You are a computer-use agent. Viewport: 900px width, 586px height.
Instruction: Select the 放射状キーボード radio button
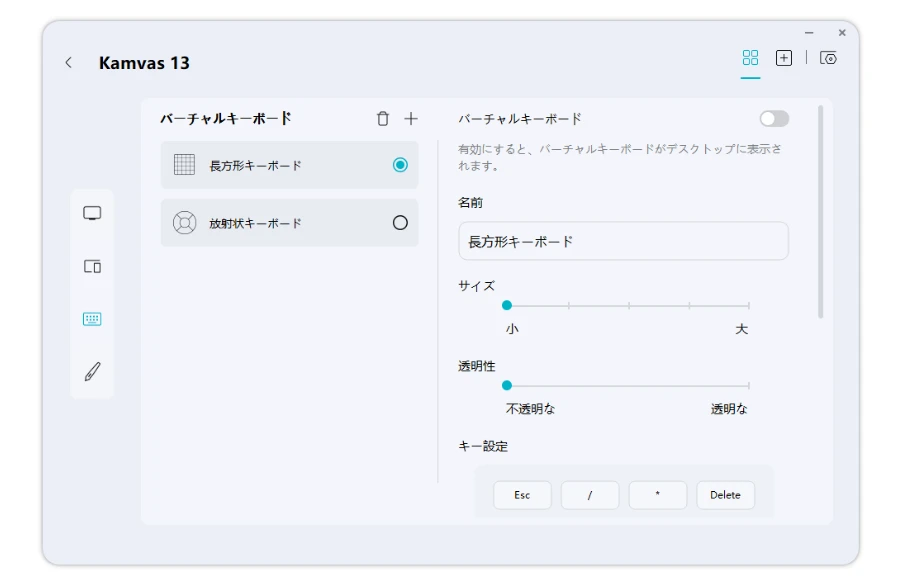[x=400, y=223]
